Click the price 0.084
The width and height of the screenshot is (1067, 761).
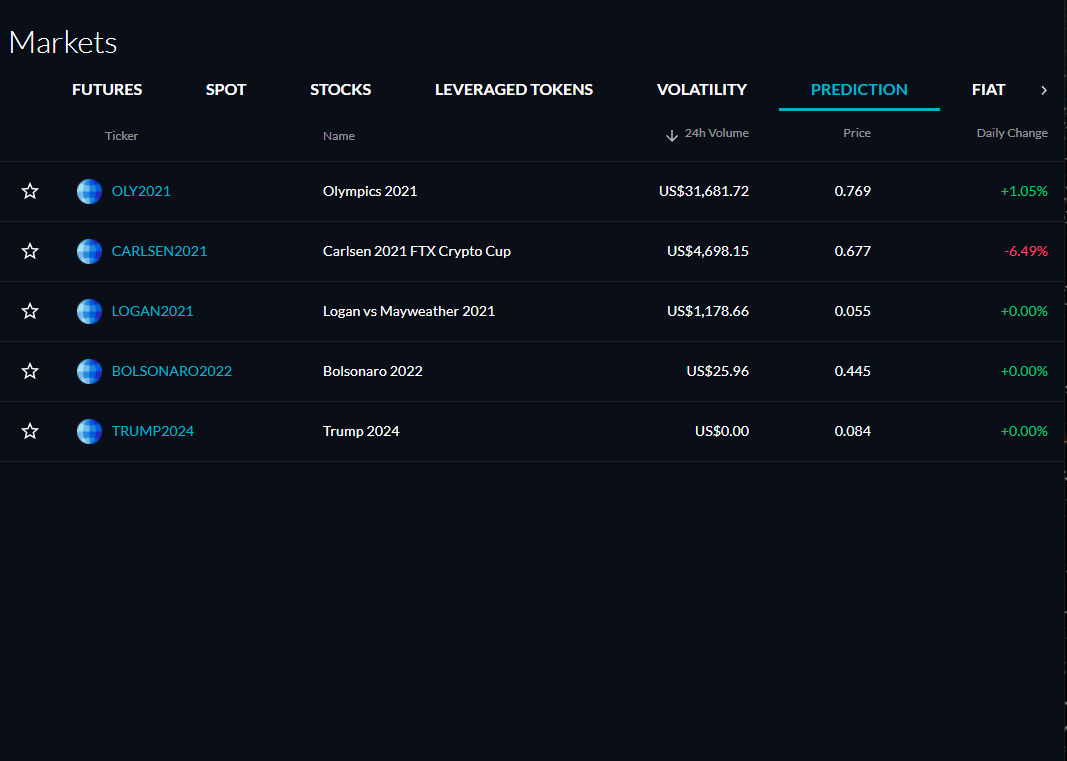coord(853,431)
